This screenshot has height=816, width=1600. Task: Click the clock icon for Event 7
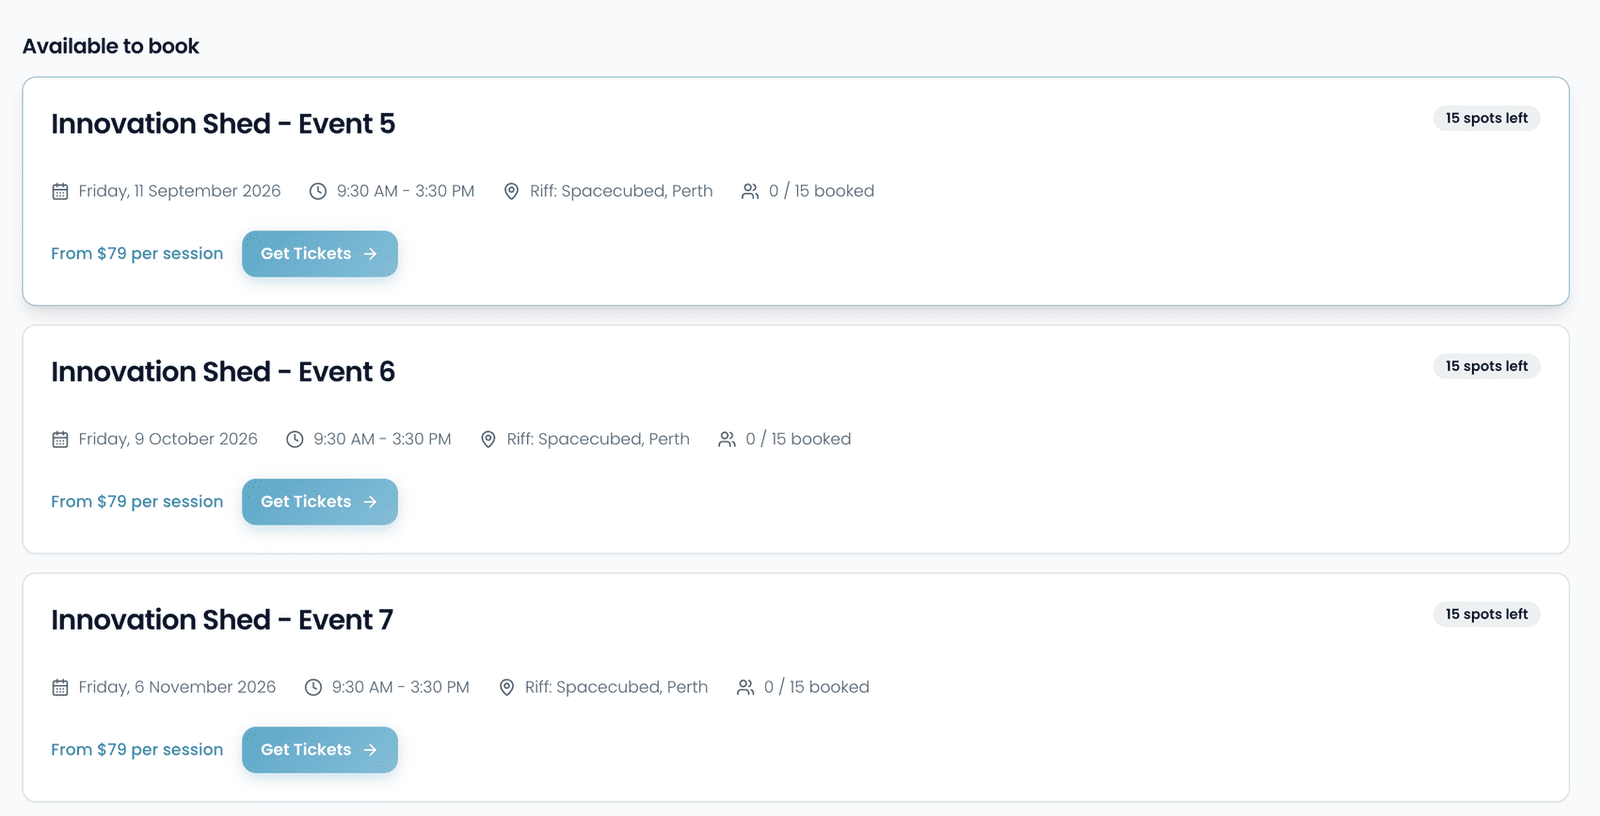(x=313, y=687)
